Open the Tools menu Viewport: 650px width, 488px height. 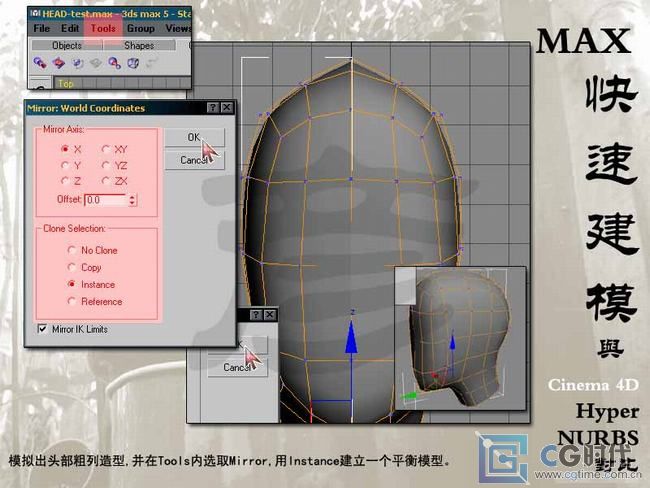pyautogui.click(x=103, y=28)
